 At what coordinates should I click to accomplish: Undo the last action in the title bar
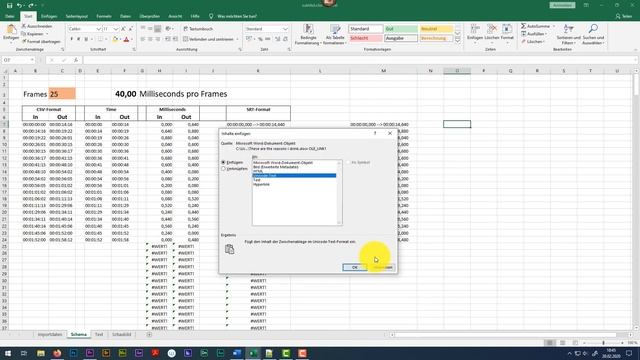click(19, 5)
